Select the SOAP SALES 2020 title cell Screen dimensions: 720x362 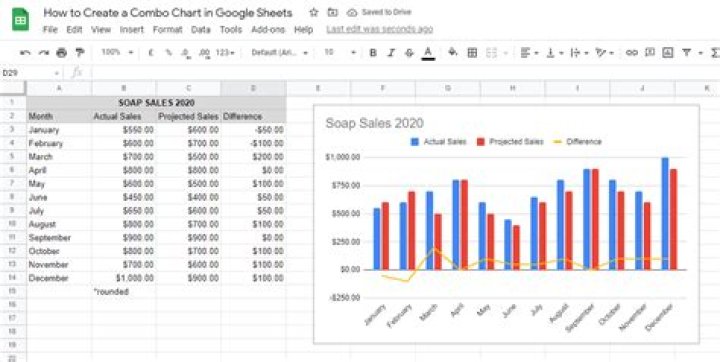tap(156, 102)
